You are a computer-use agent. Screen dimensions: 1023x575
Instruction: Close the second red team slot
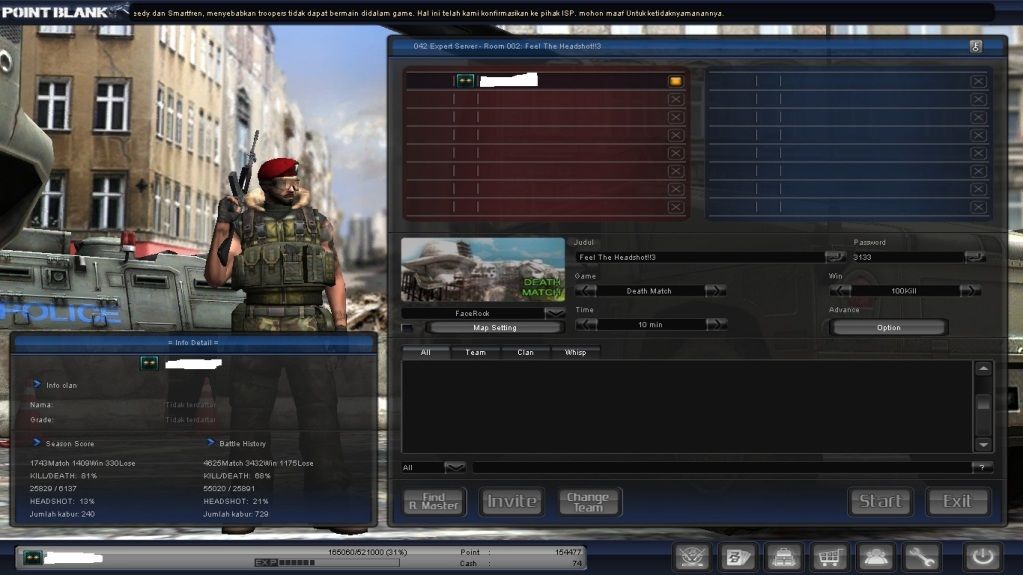675,99
